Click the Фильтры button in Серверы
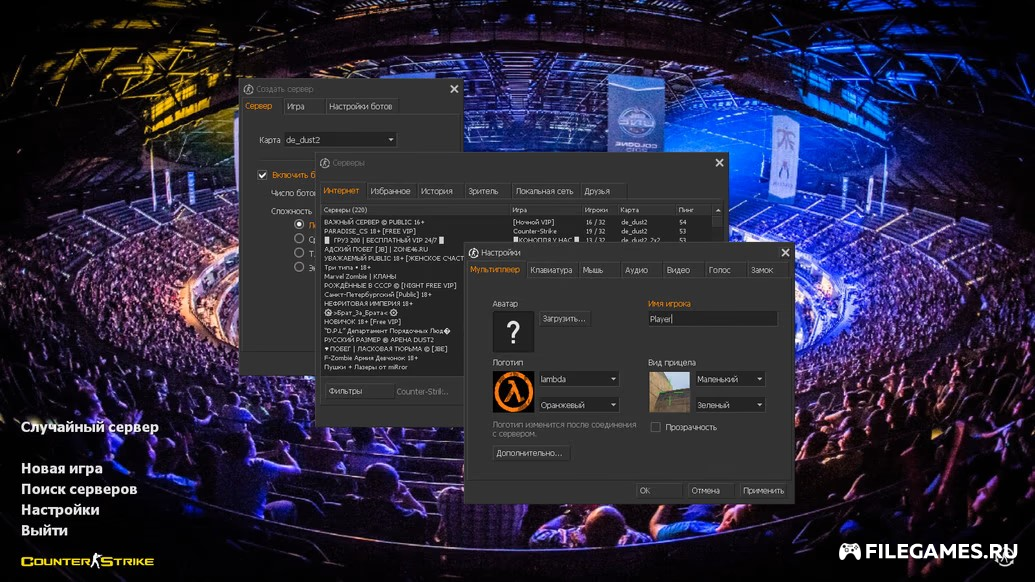 point(358,391)
